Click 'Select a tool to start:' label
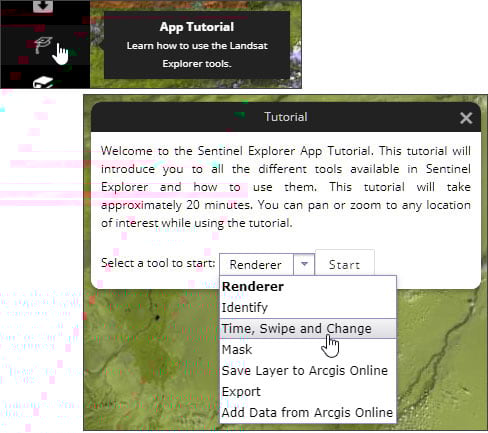 tap(158, 263)
